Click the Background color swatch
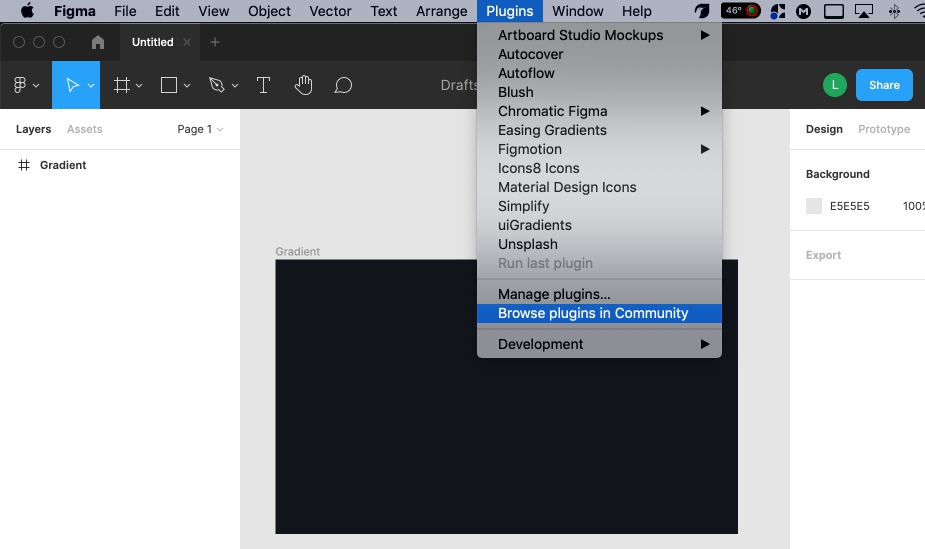925x549 pixels. pyautogui.click(x=814, y=206)
